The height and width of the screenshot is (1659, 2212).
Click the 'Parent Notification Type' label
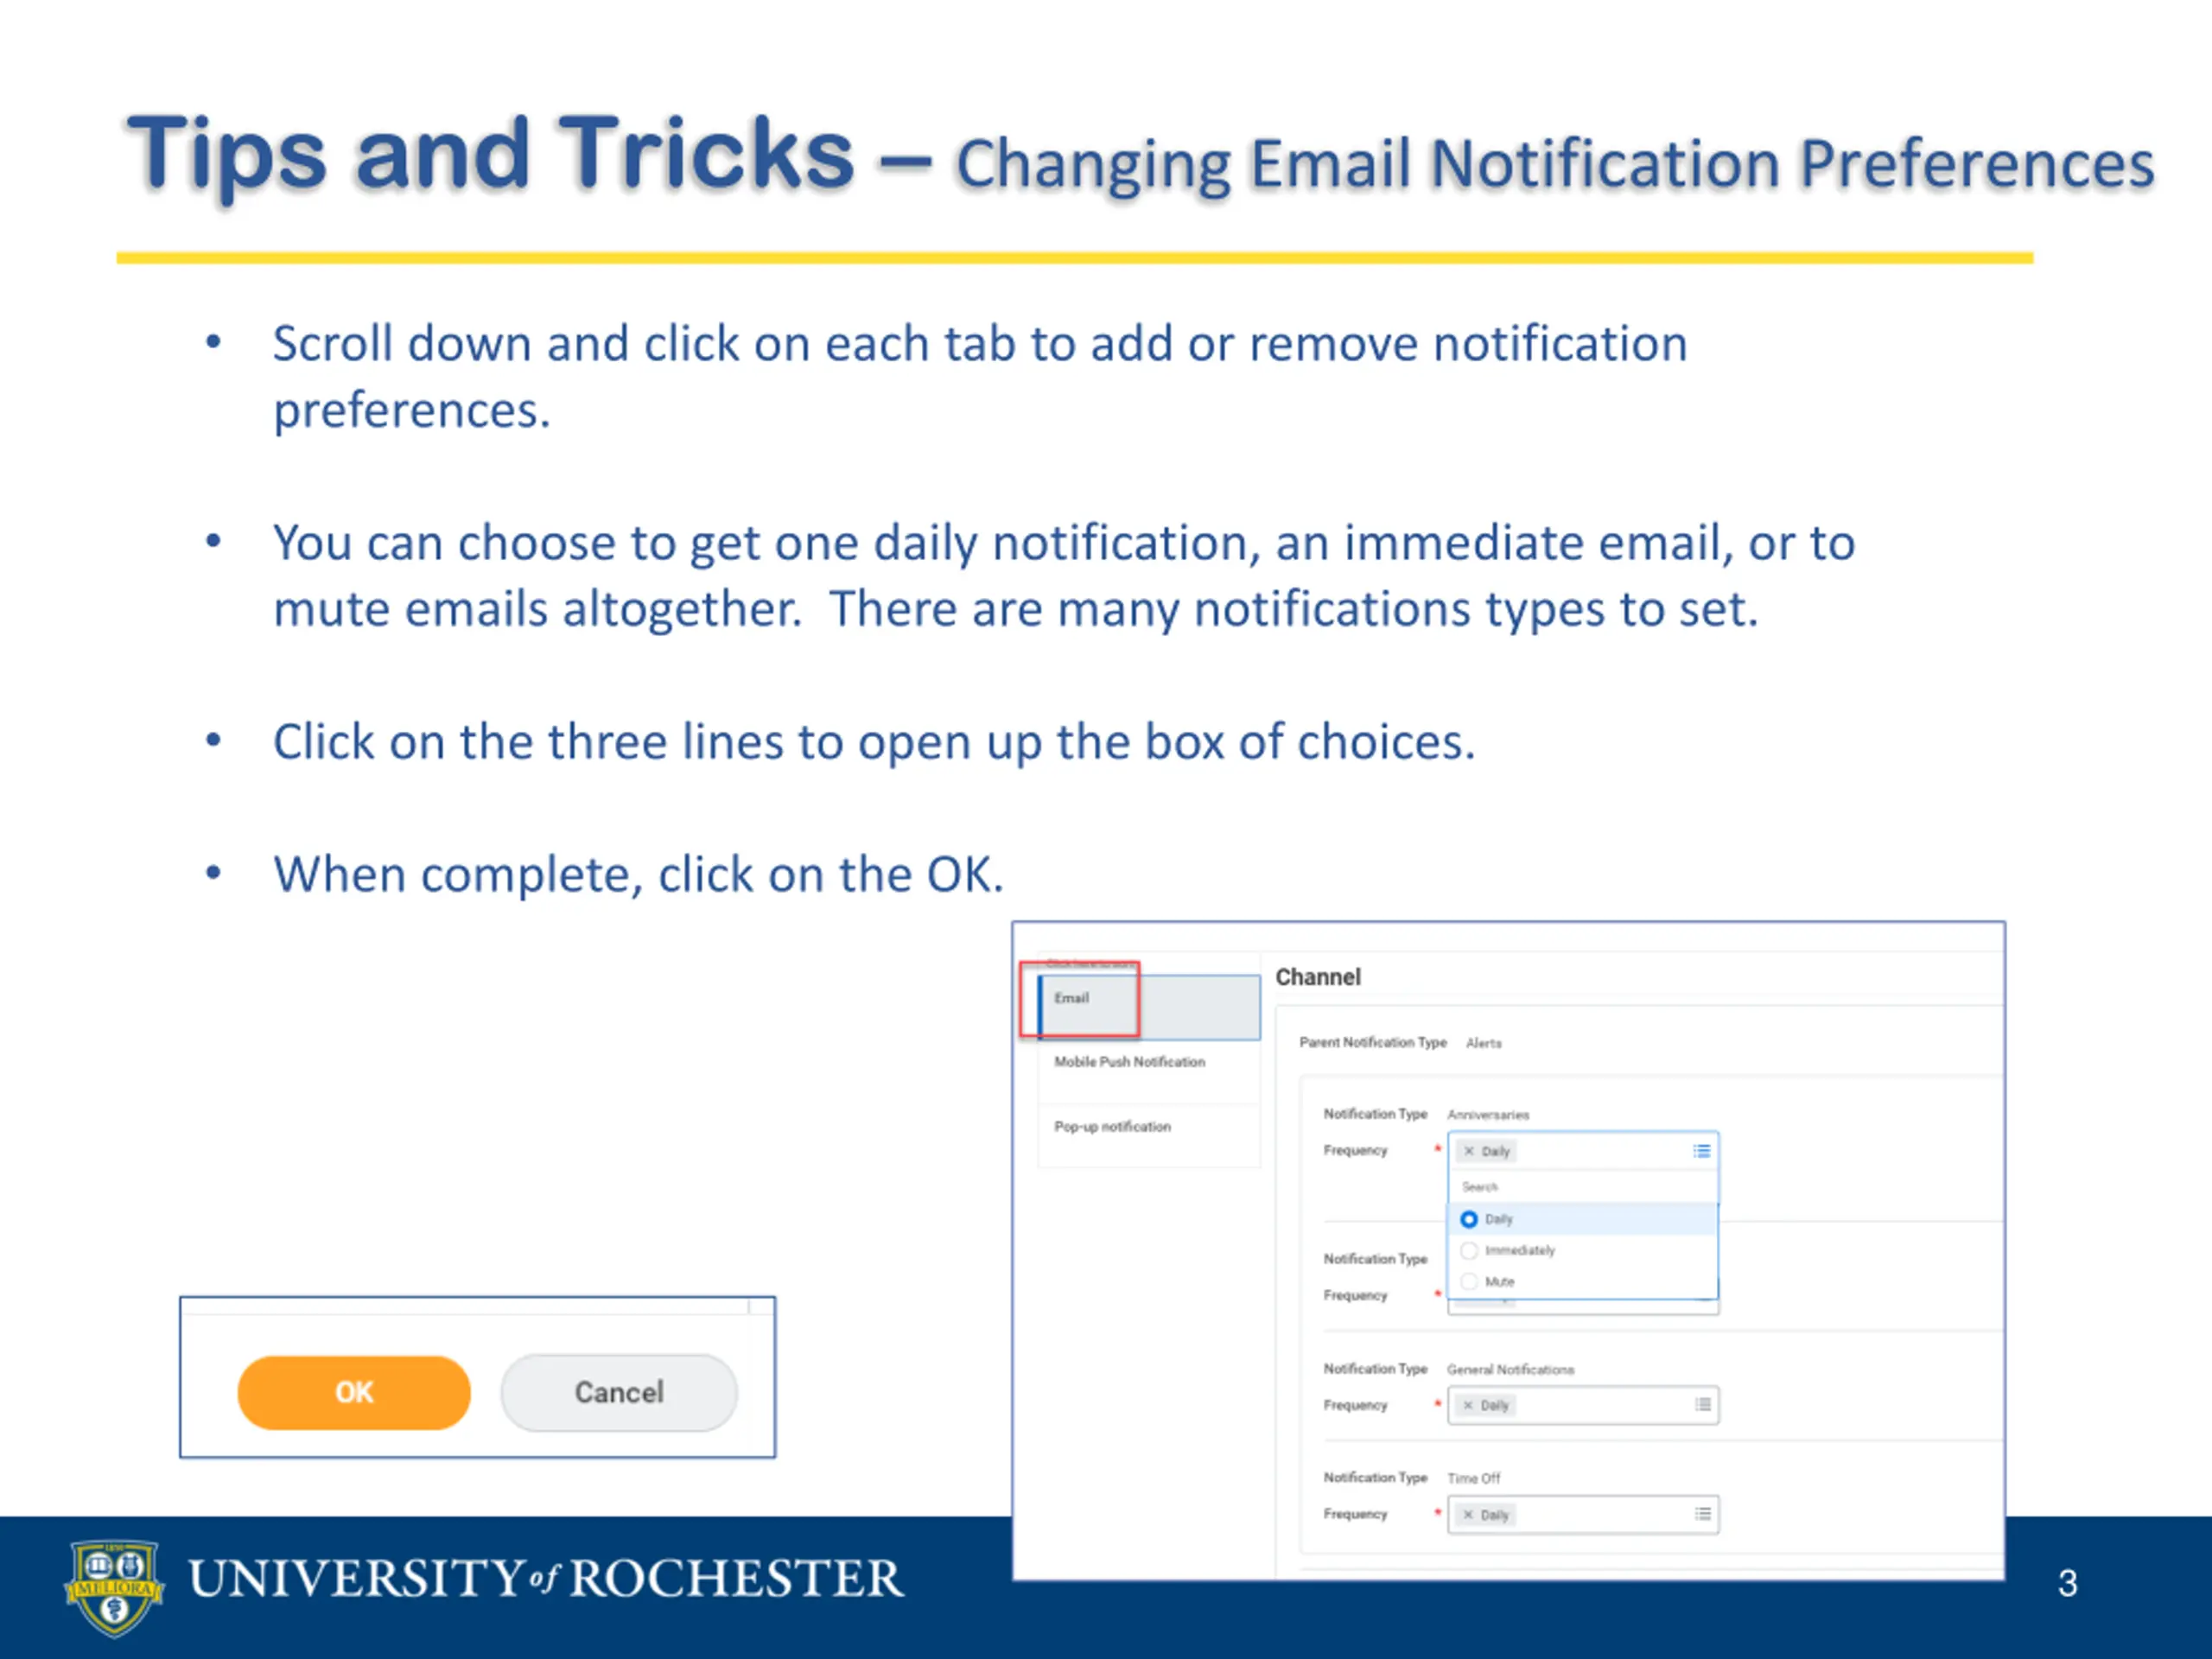(1373, 1042)
